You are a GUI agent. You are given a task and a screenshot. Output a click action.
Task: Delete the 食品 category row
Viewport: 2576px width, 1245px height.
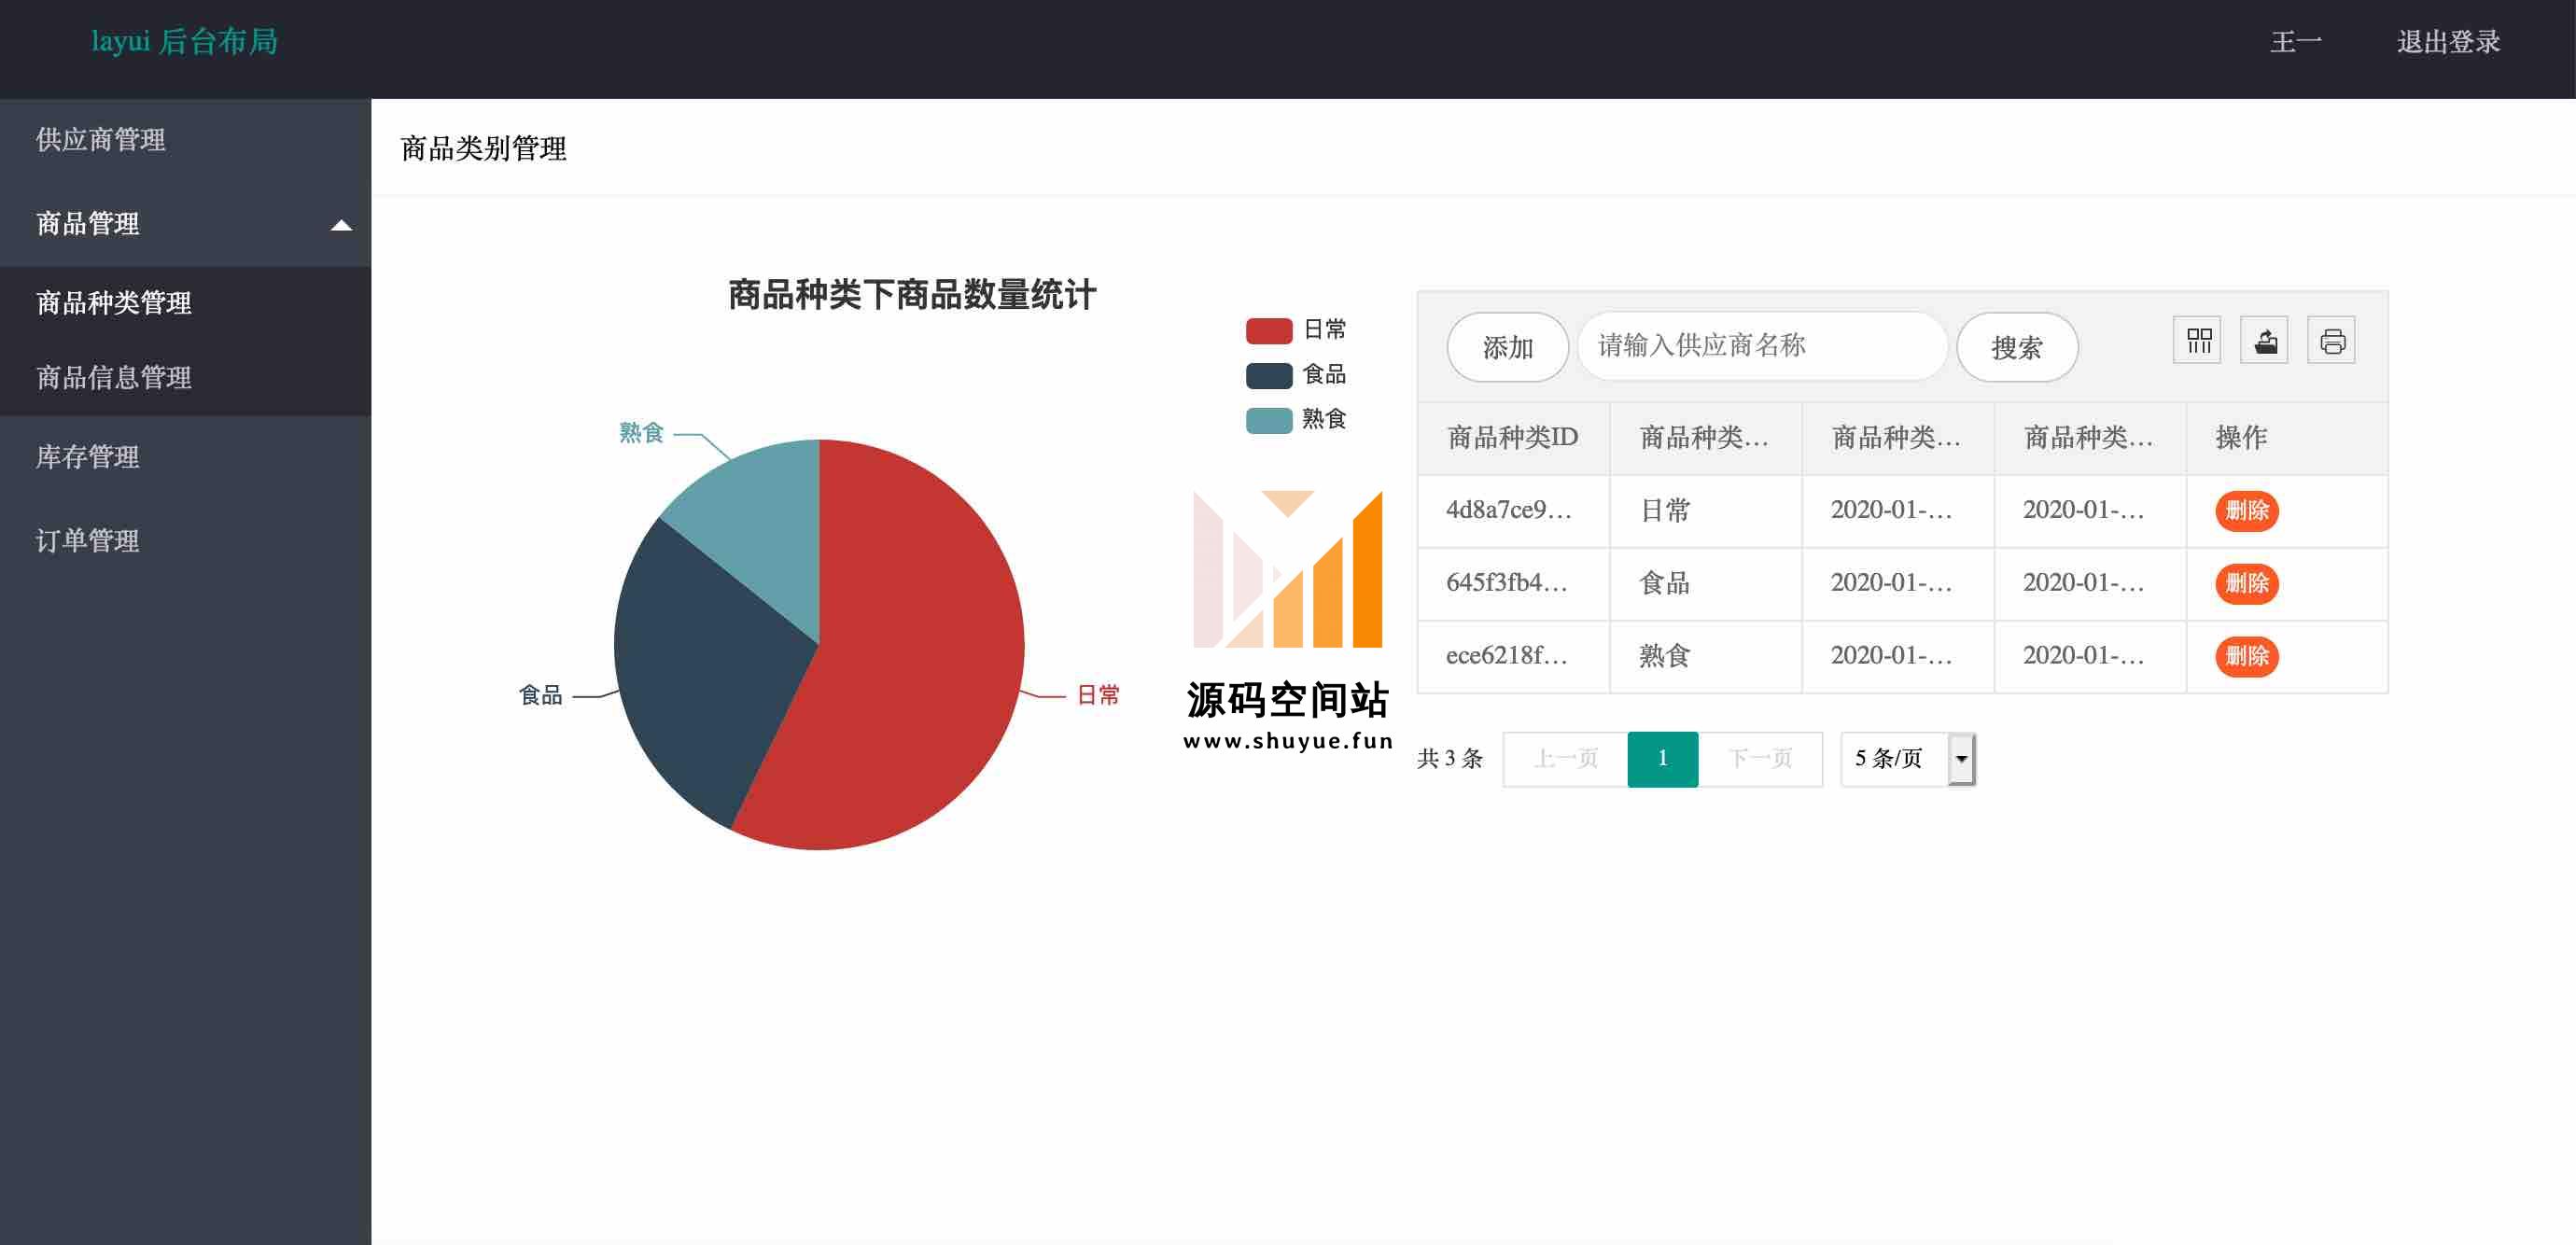pyautogui.click(x=2246, y=584)
